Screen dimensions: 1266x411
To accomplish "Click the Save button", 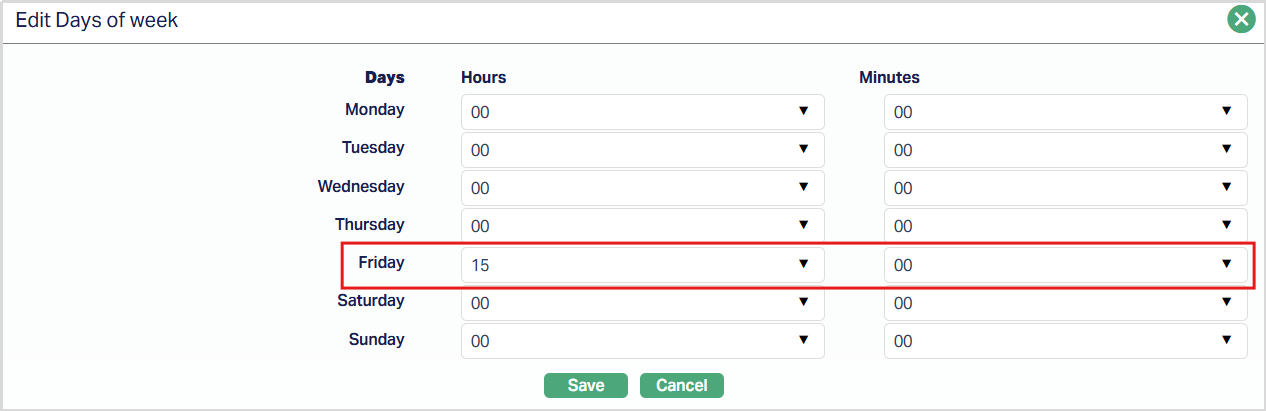I will tap(585, 385).
